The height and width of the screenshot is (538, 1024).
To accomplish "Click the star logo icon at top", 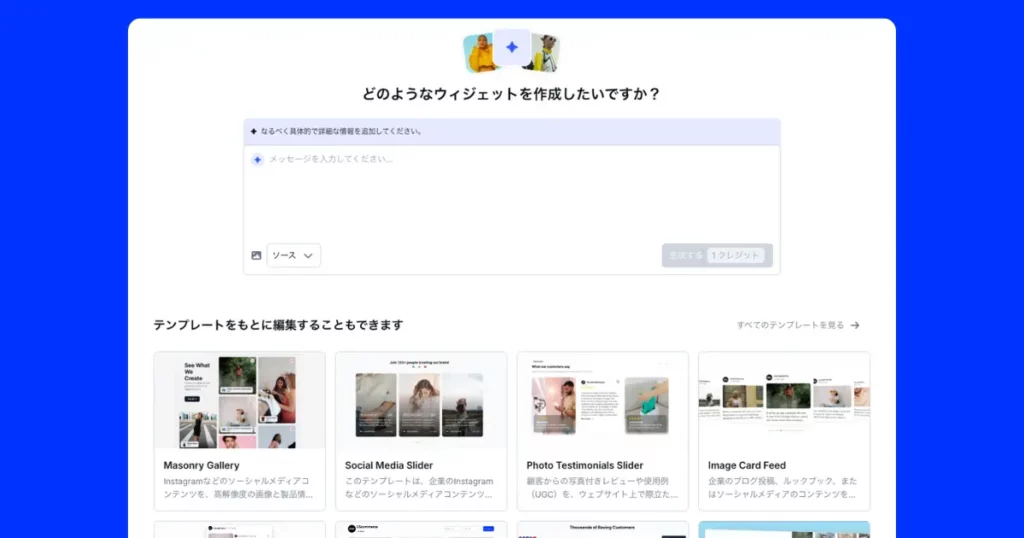I will coord(512,47).
